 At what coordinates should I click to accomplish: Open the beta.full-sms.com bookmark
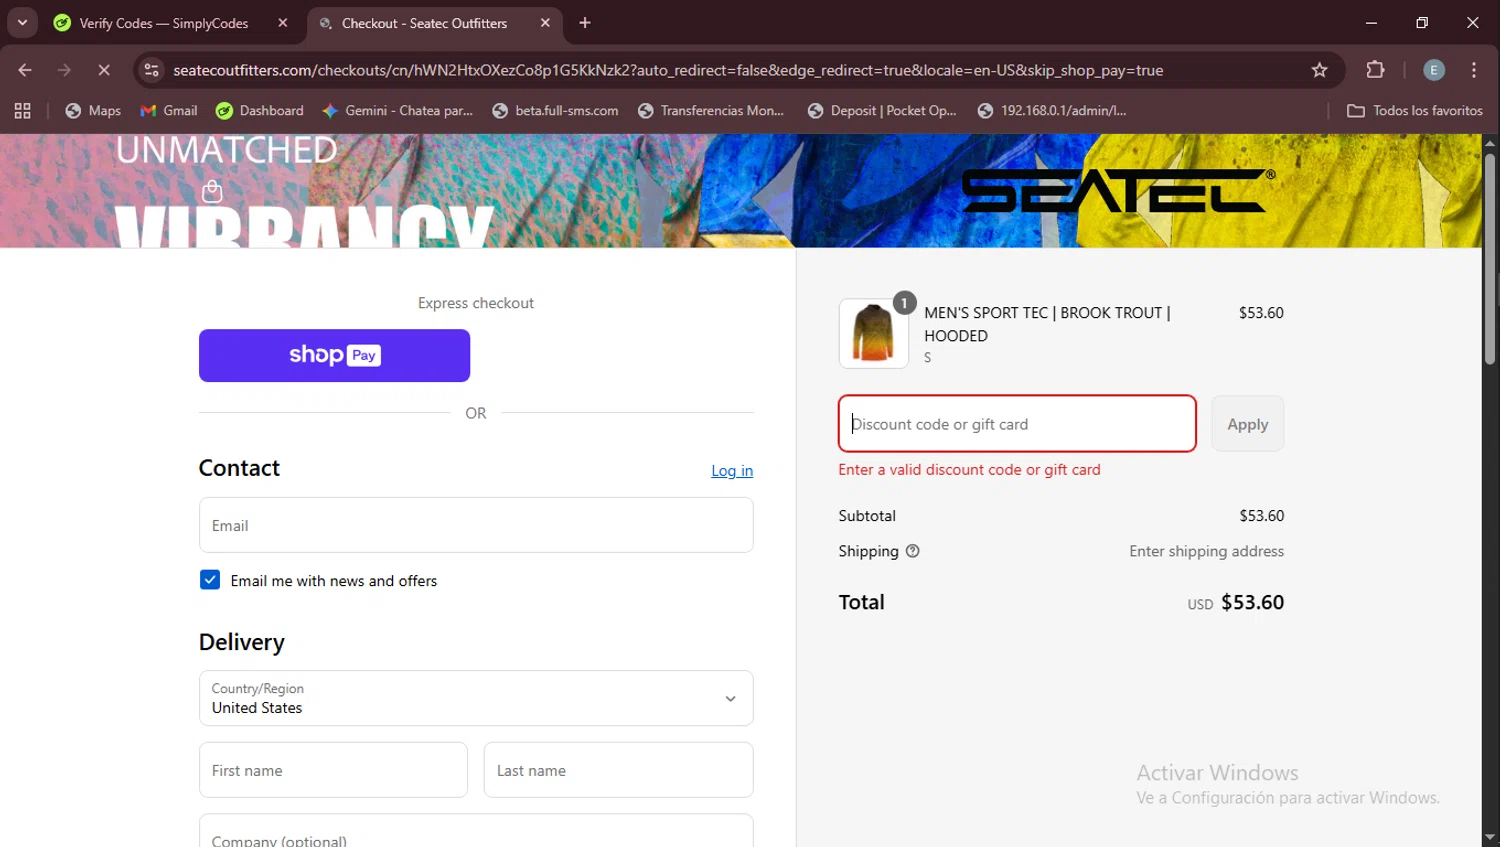[555, 111]
